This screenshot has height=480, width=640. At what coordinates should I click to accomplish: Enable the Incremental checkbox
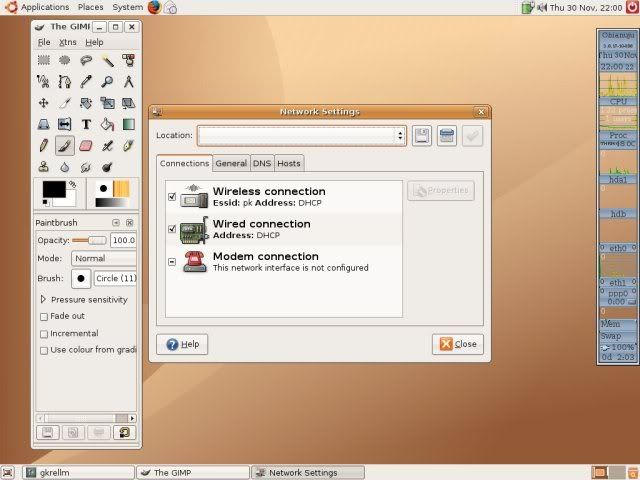point(44,334)
